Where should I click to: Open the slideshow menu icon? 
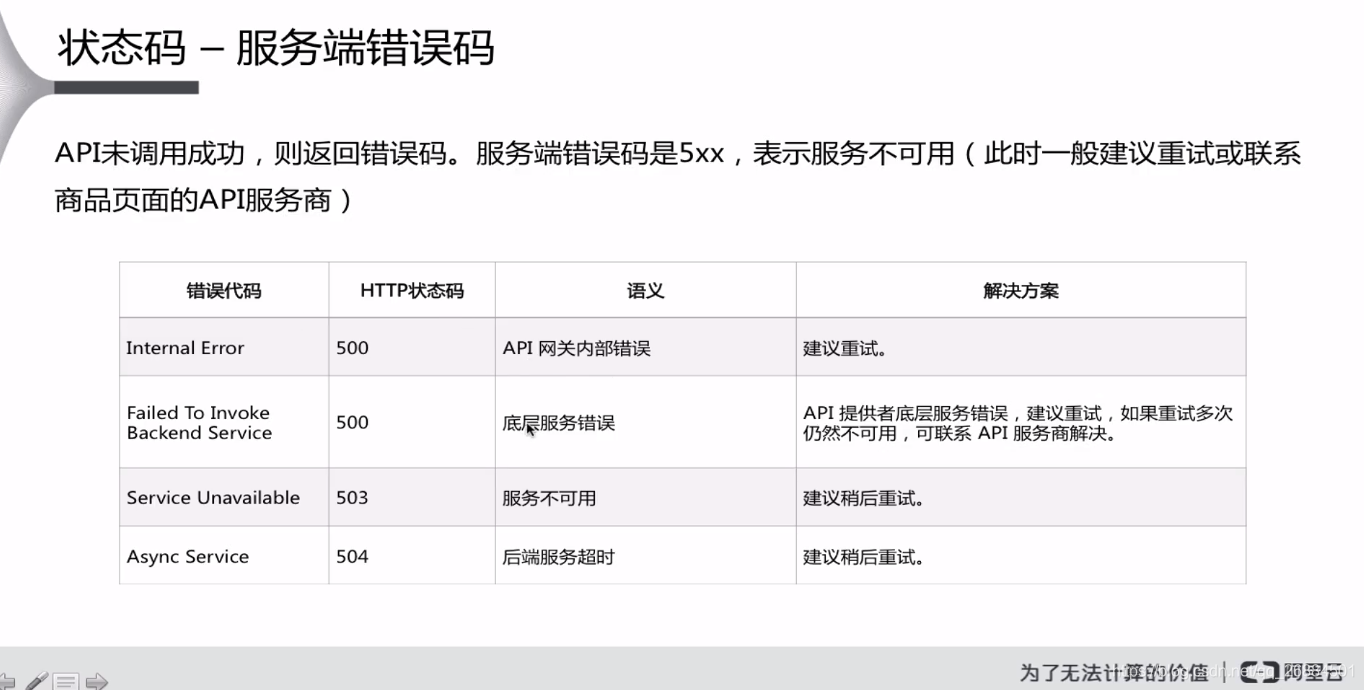click(x=66, y=682)
